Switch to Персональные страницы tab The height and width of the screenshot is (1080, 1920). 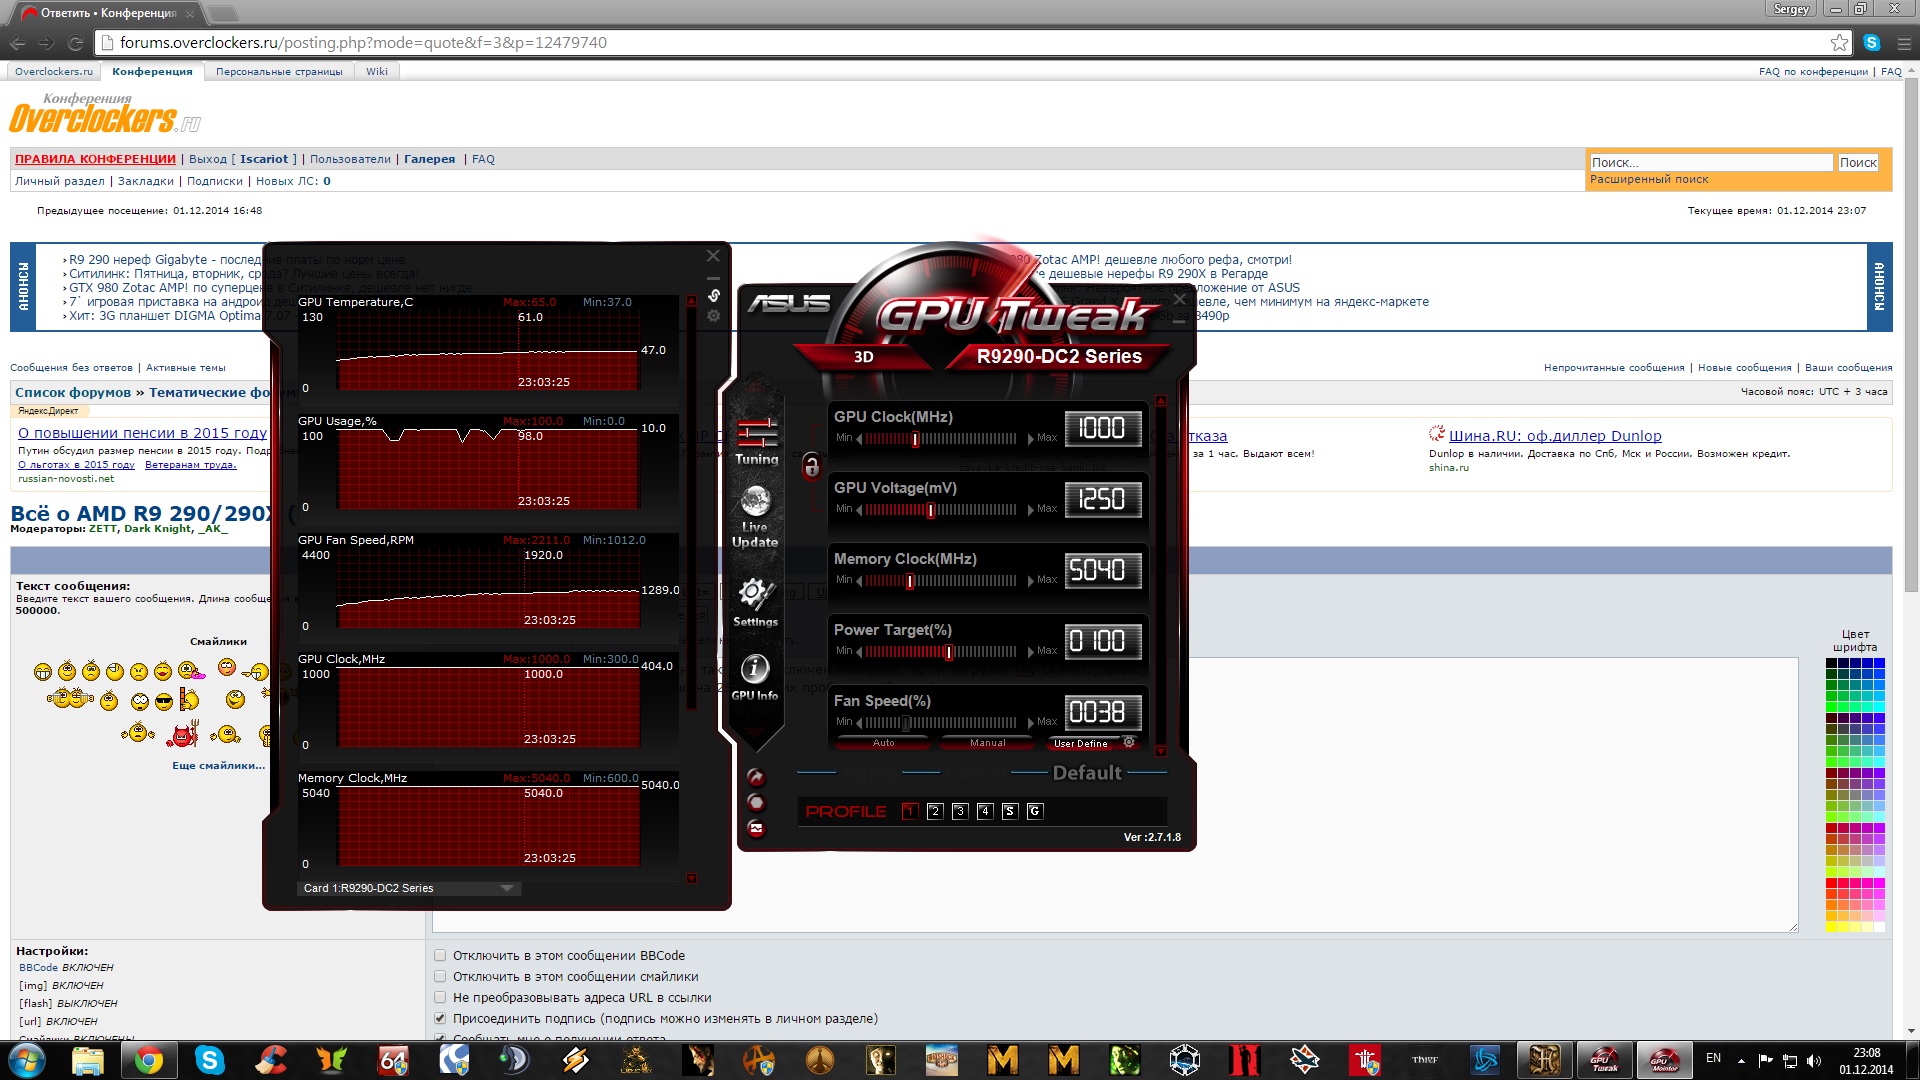[x=279, y=71]
